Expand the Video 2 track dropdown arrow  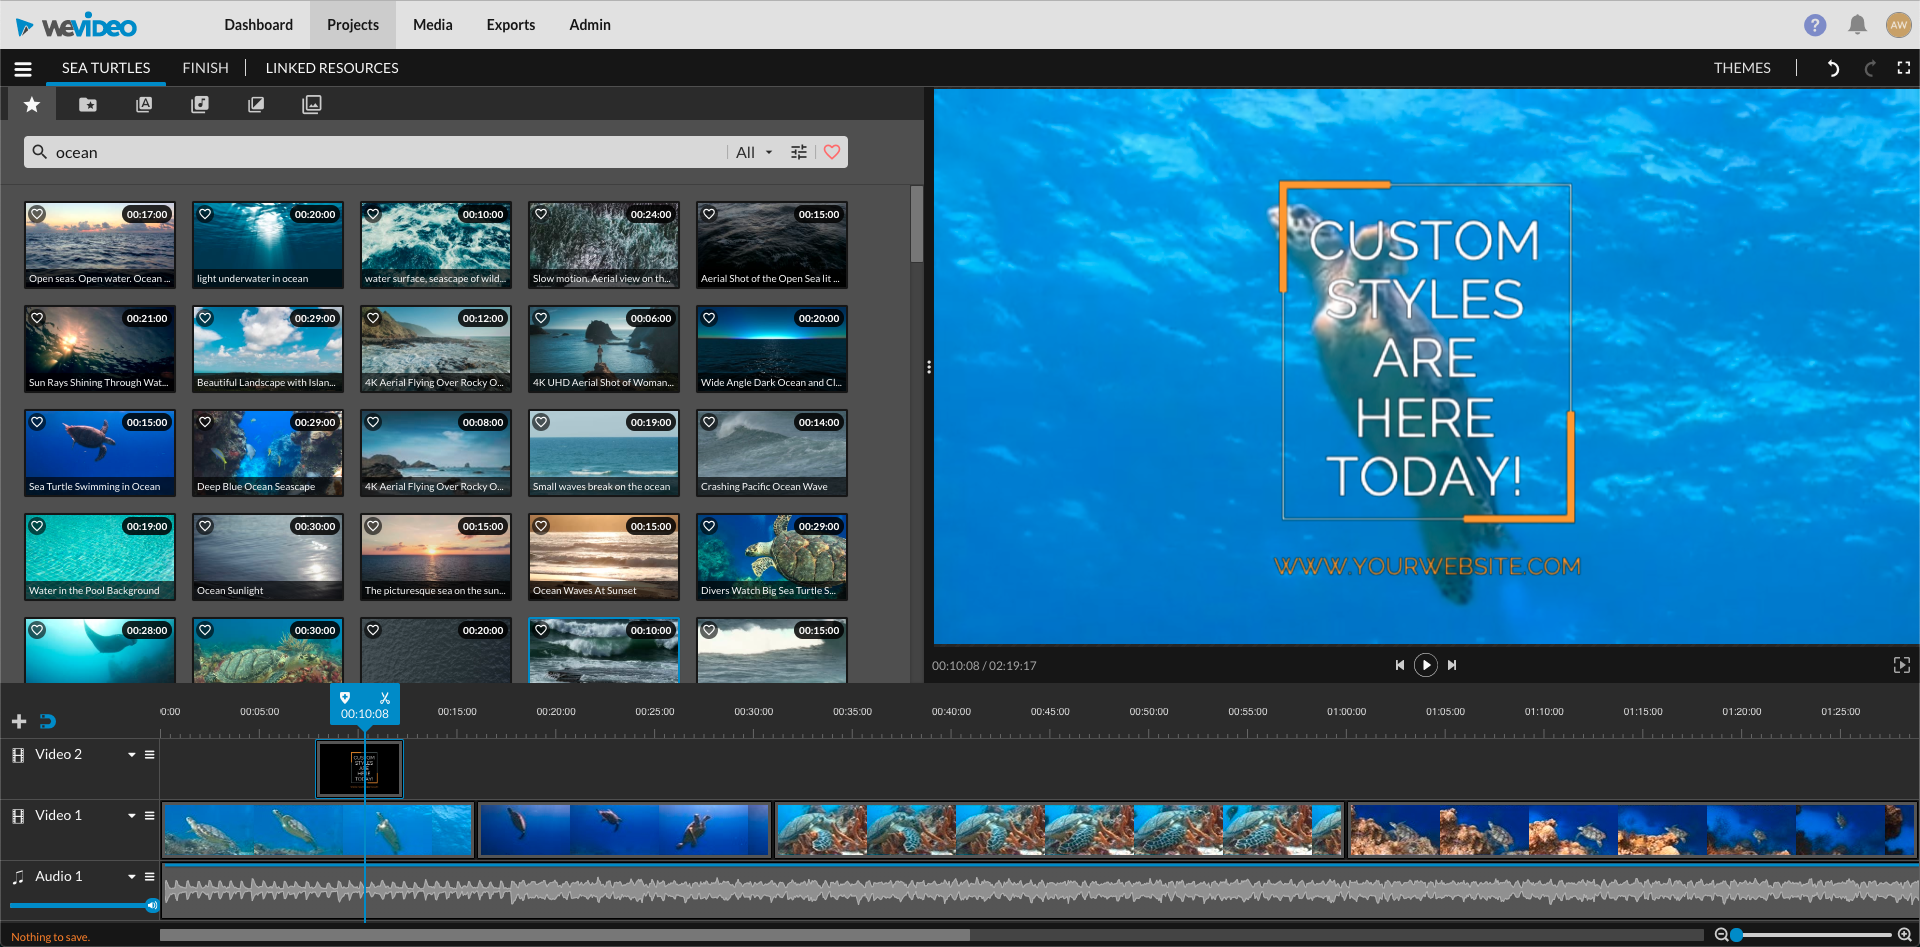[x=131, y=755]
